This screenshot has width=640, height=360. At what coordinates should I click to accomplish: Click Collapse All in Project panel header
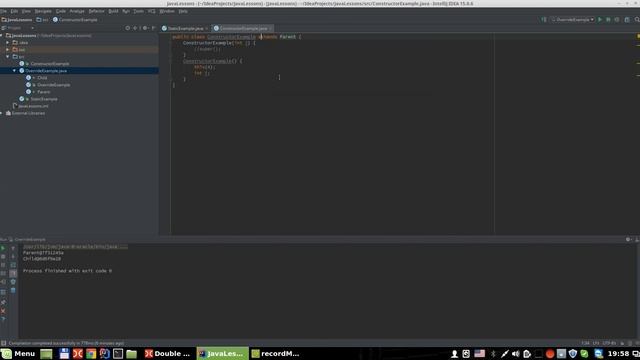tap(136, 28)
